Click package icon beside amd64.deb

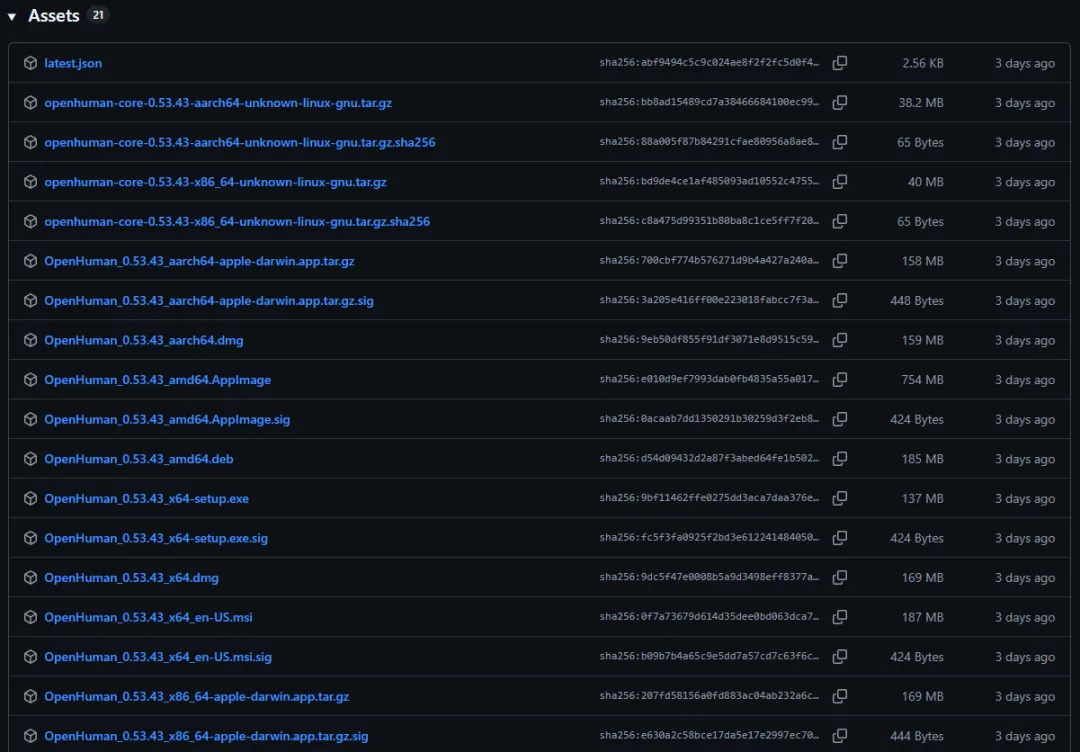(30, 459)
